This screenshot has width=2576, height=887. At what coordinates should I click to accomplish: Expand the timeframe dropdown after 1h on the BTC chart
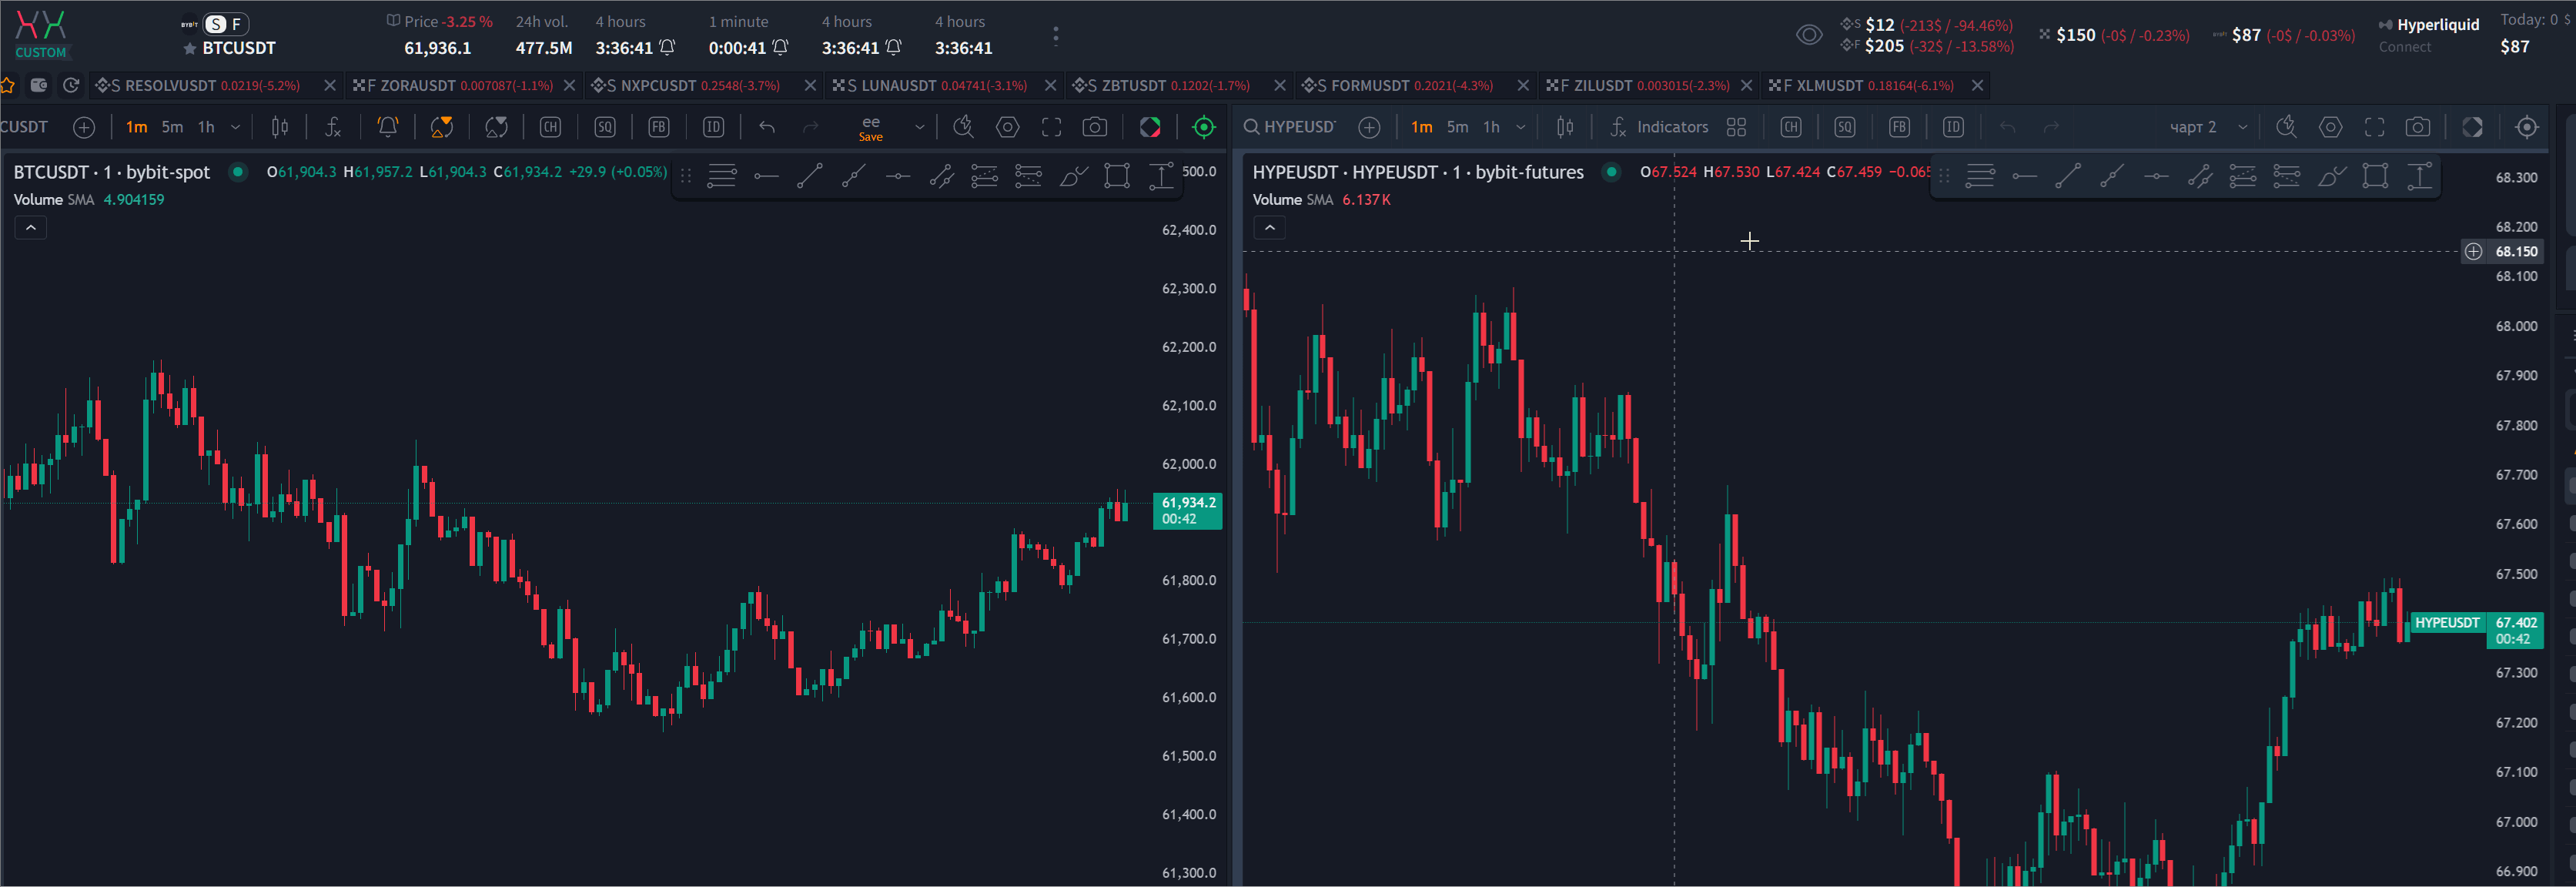[235, 127]
